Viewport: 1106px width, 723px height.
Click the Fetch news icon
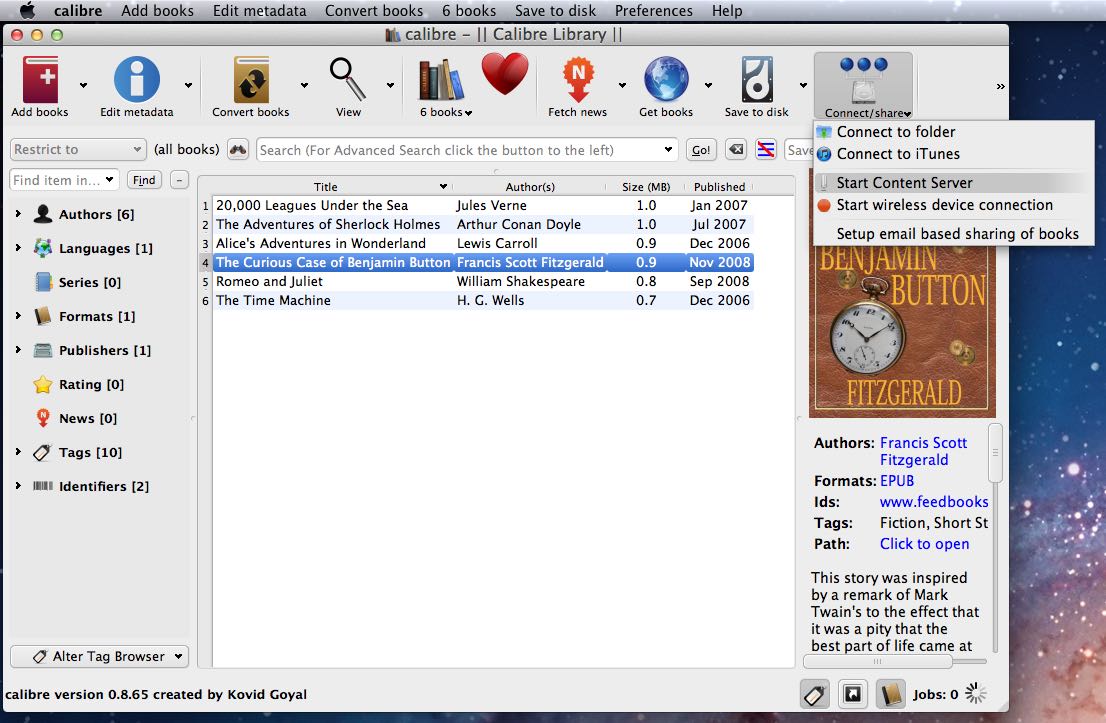578,80
